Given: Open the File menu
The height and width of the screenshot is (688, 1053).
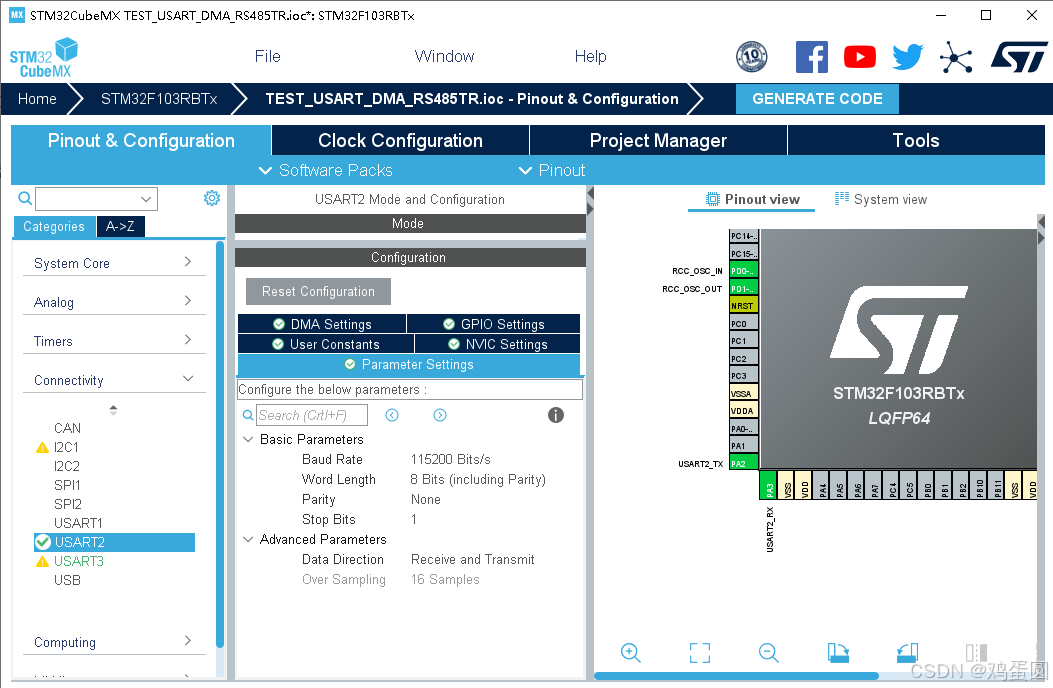Looking at the screenshot, I should [267, 56].
